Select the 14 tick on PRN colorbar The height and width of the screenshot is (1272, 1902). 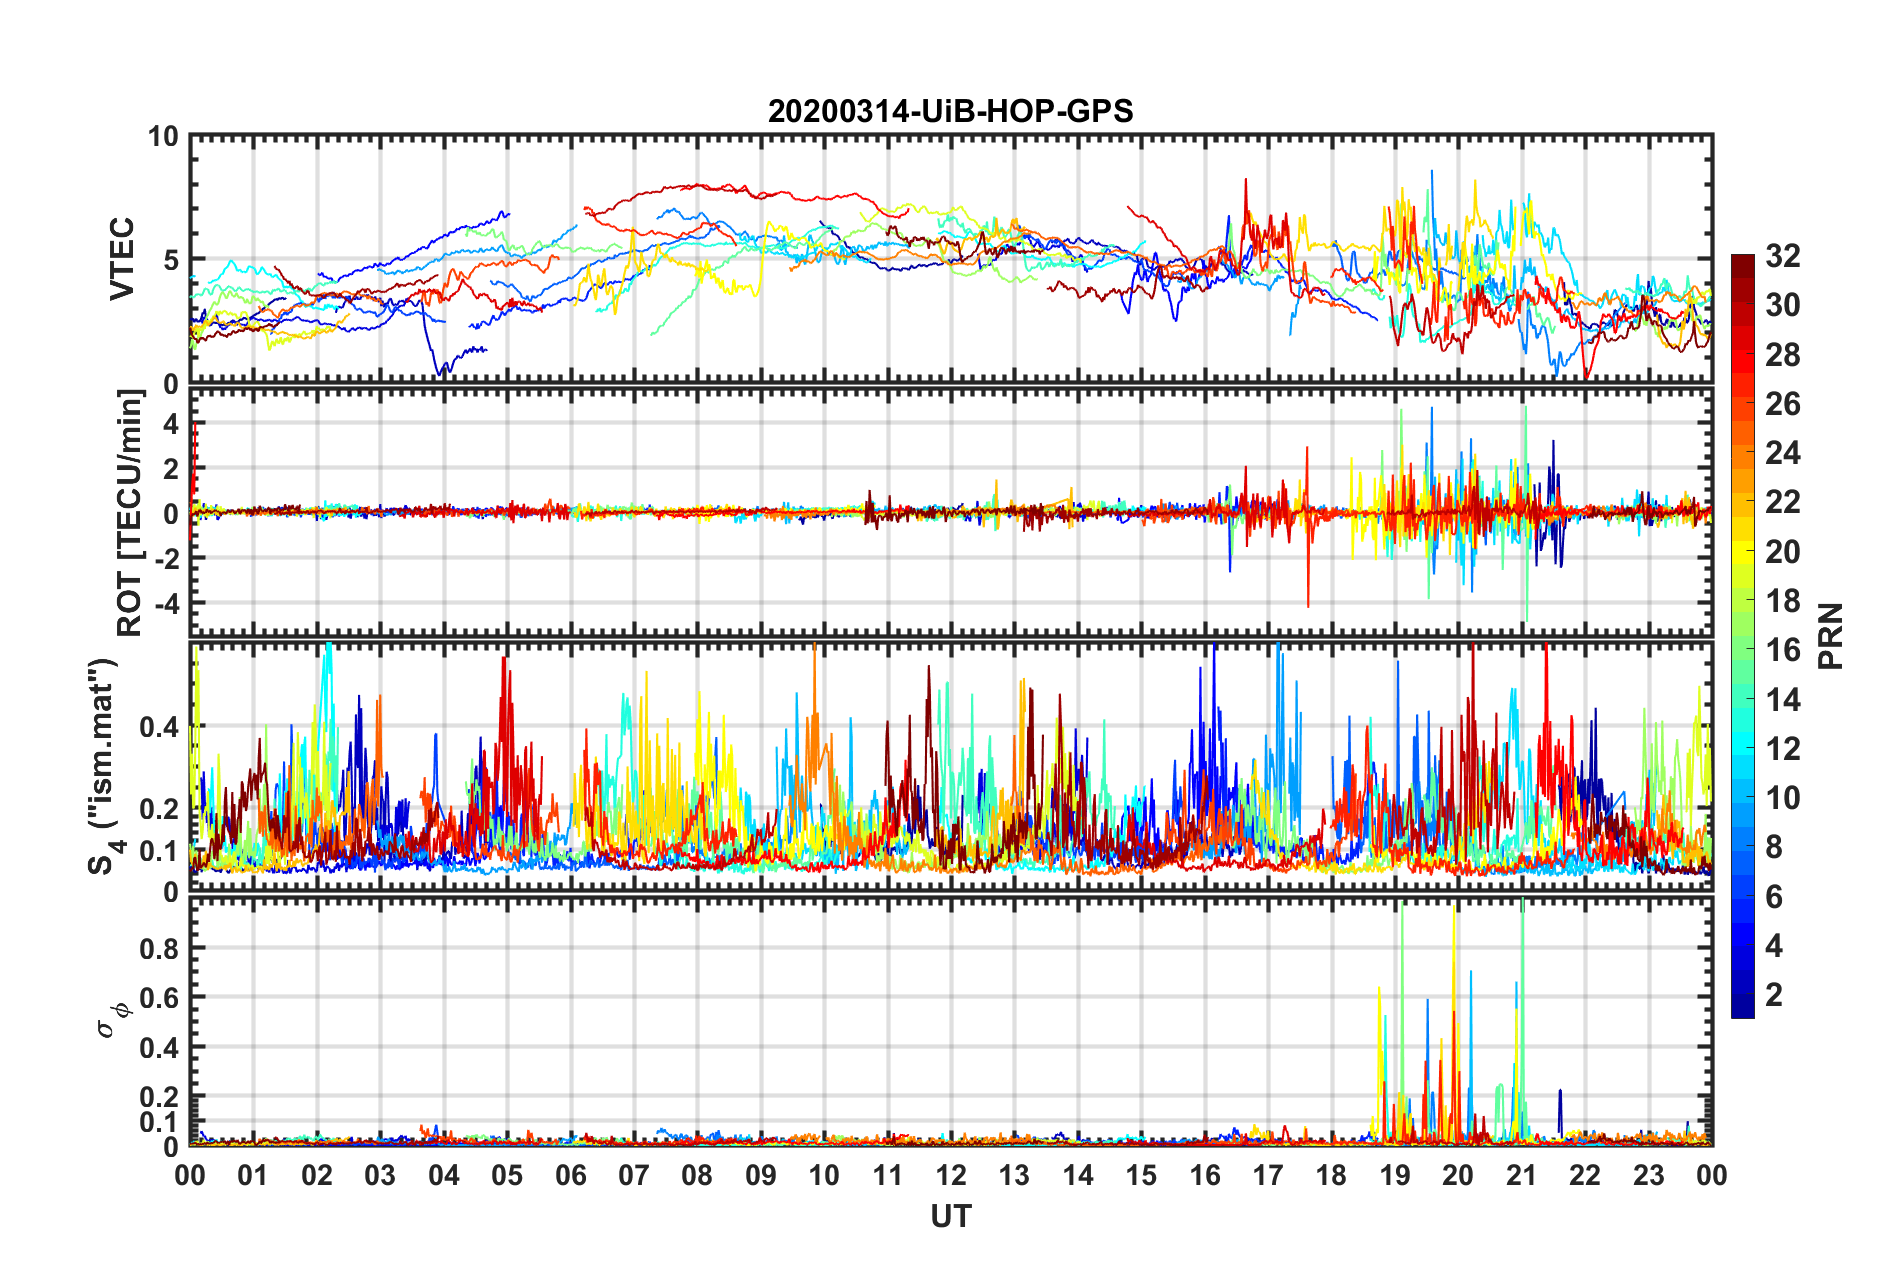pyautogui.click(x=1783, y=699)
